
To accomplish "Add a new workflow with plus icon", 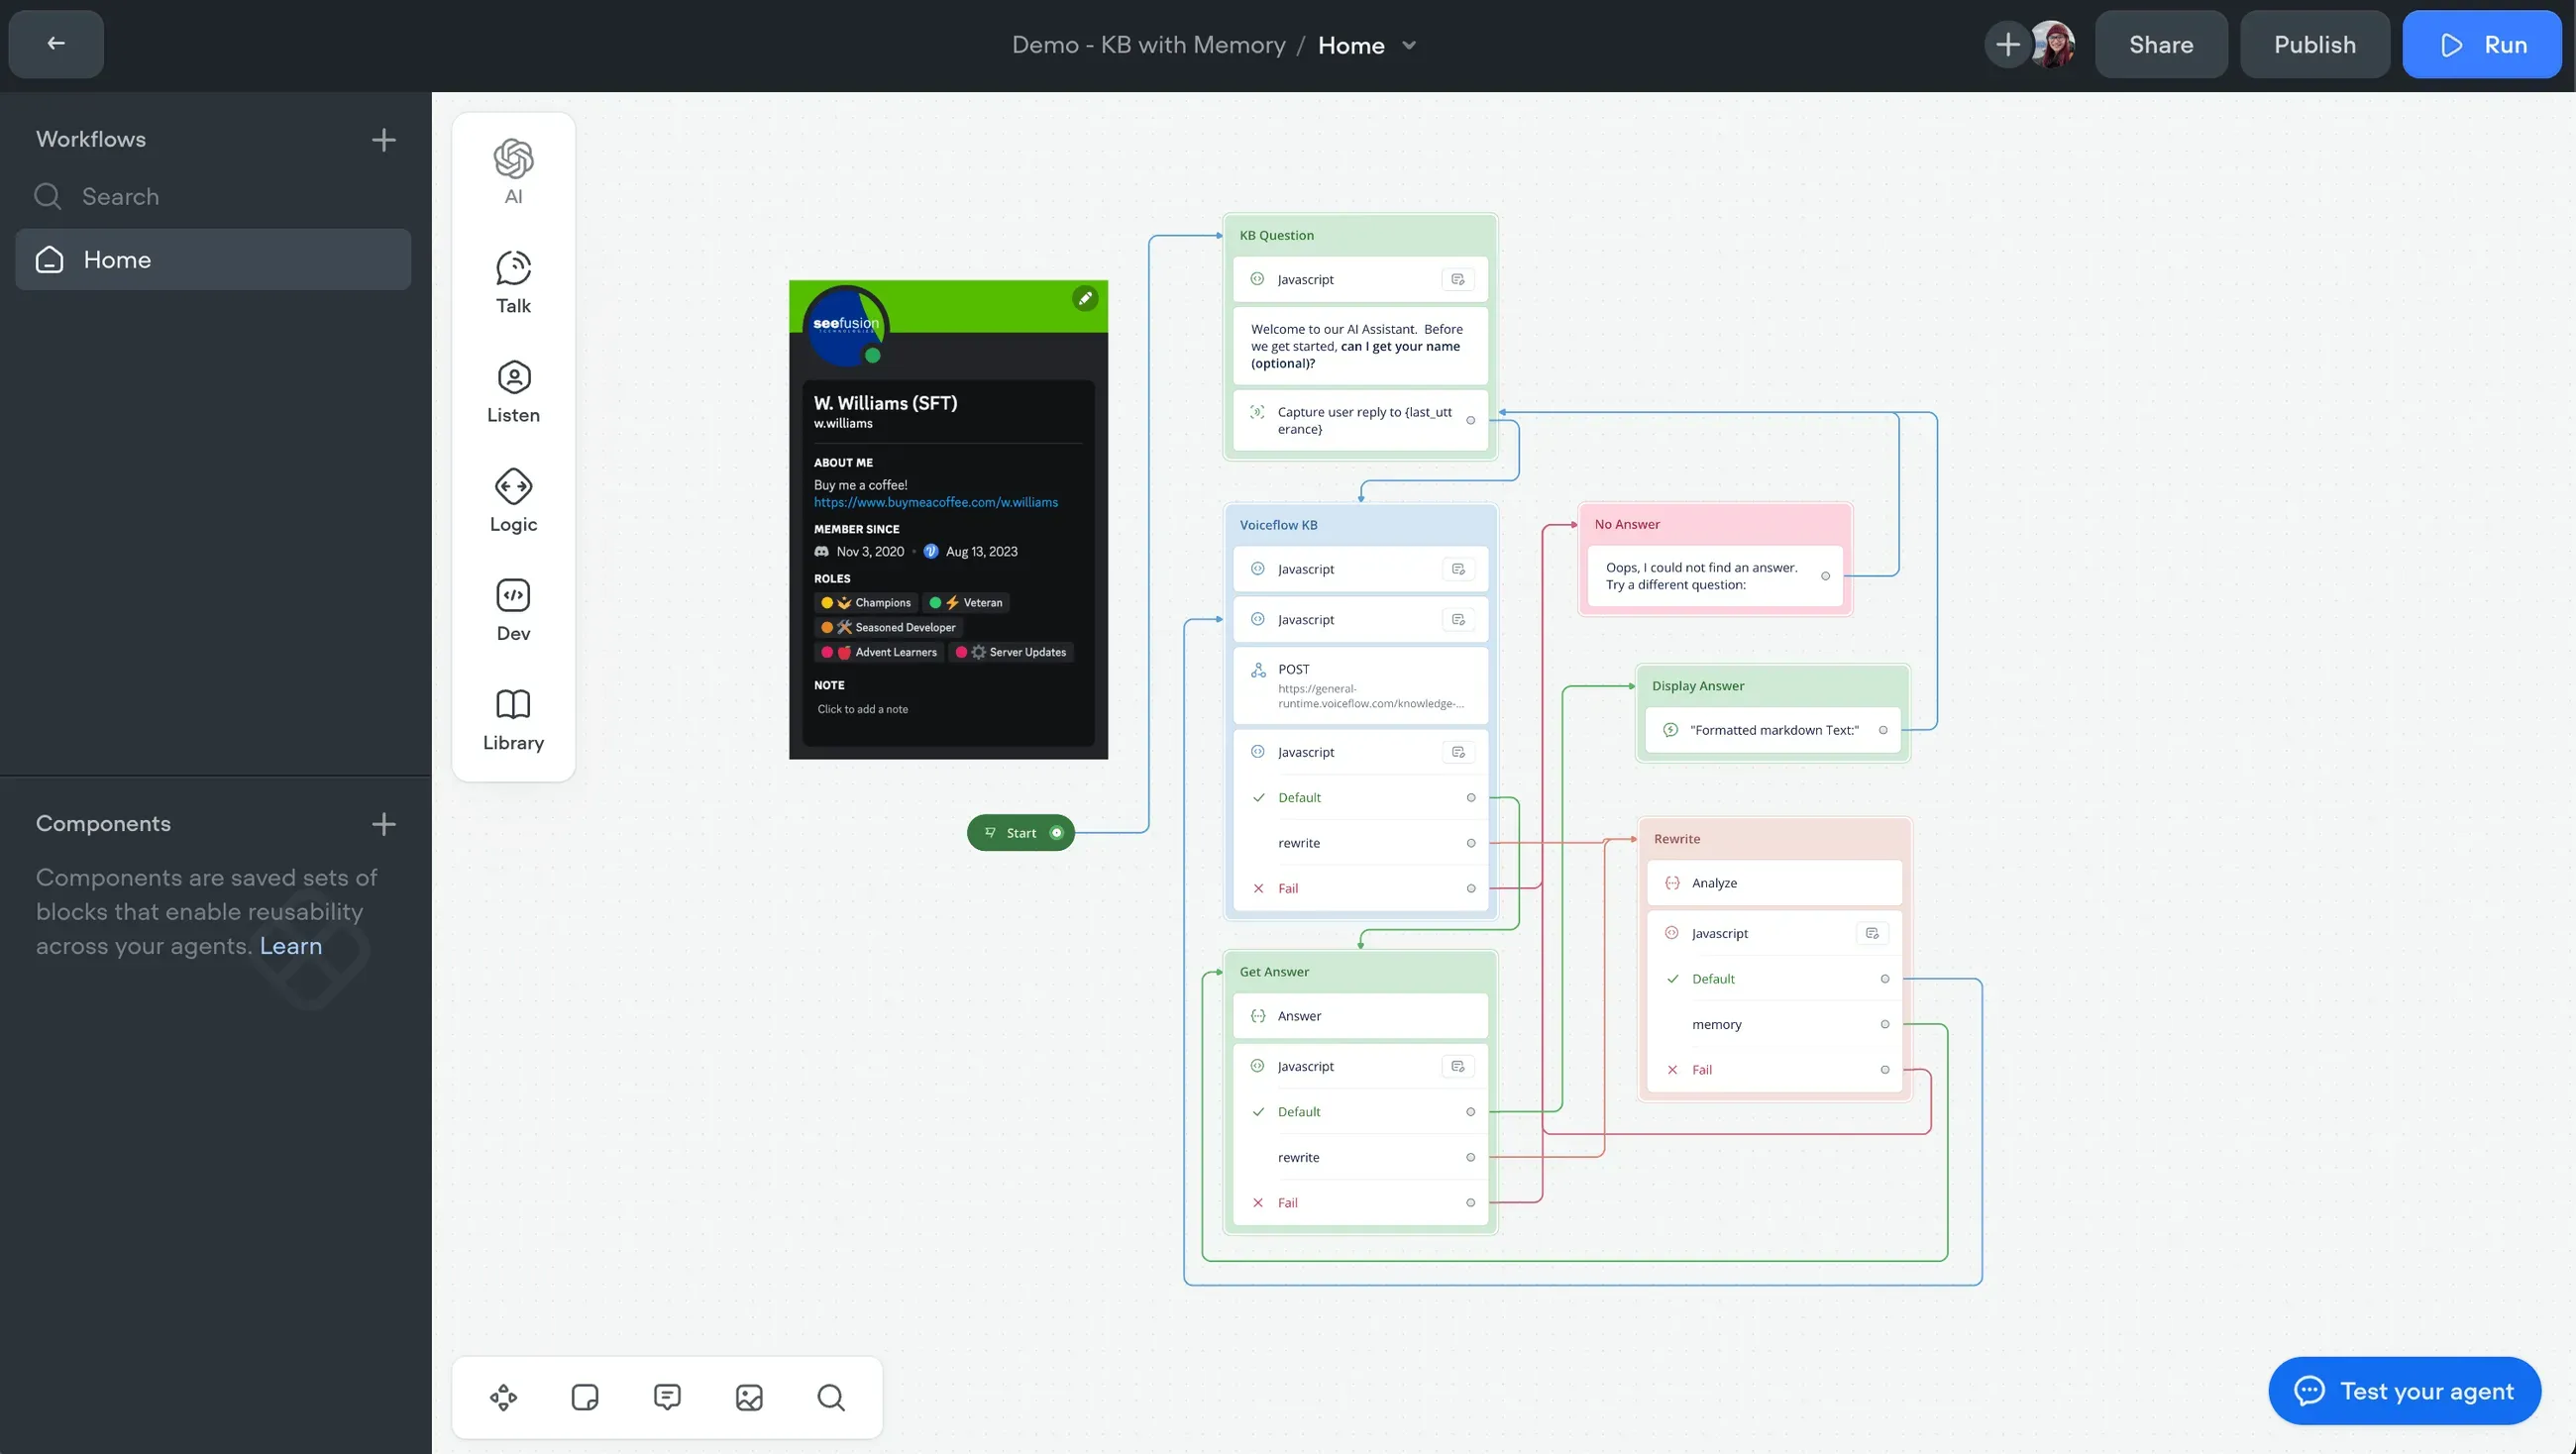I will (x=384, y=140).
